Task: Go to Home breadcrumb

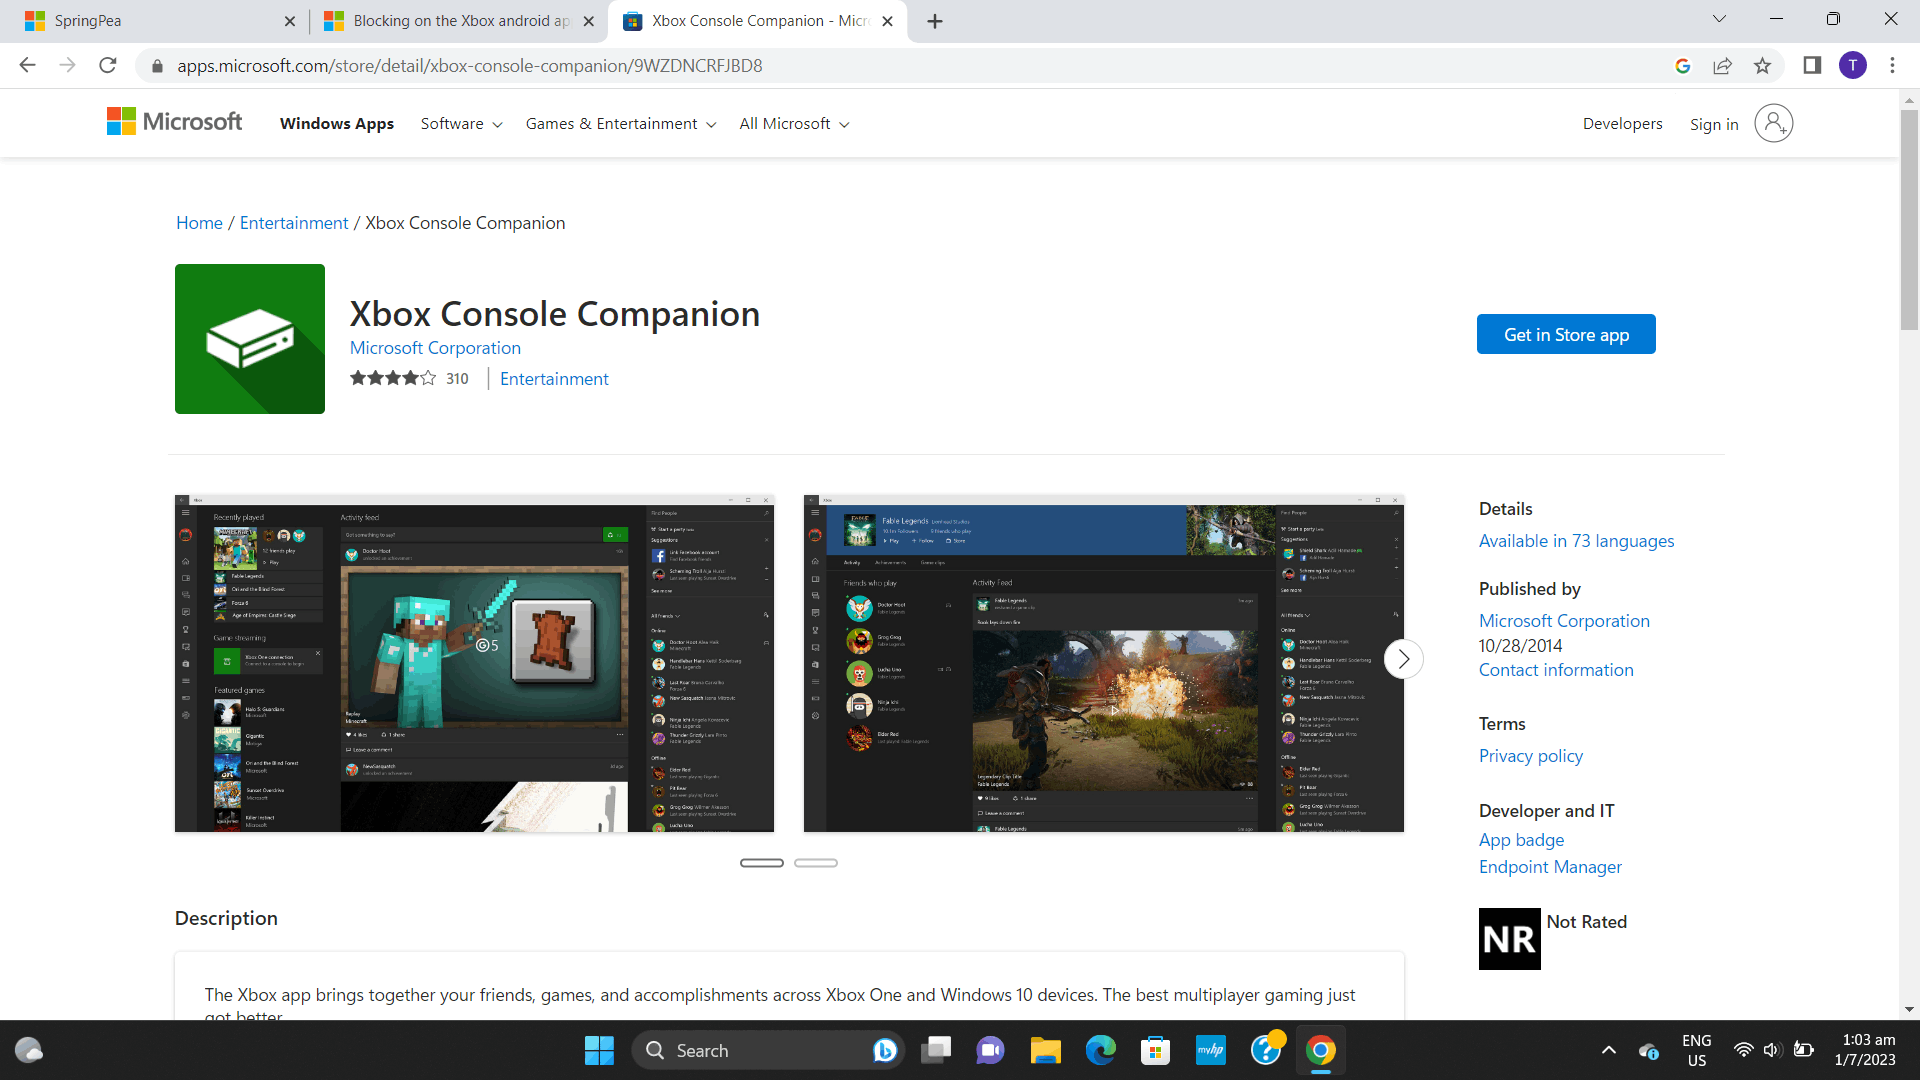Action: tap(199, 223)
